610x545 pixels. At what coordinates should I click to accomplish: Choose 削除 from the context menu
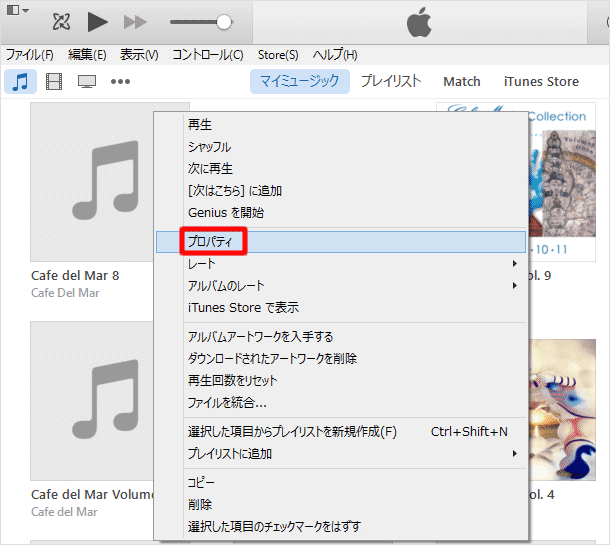pyautogui.click(x=341, y=505)
